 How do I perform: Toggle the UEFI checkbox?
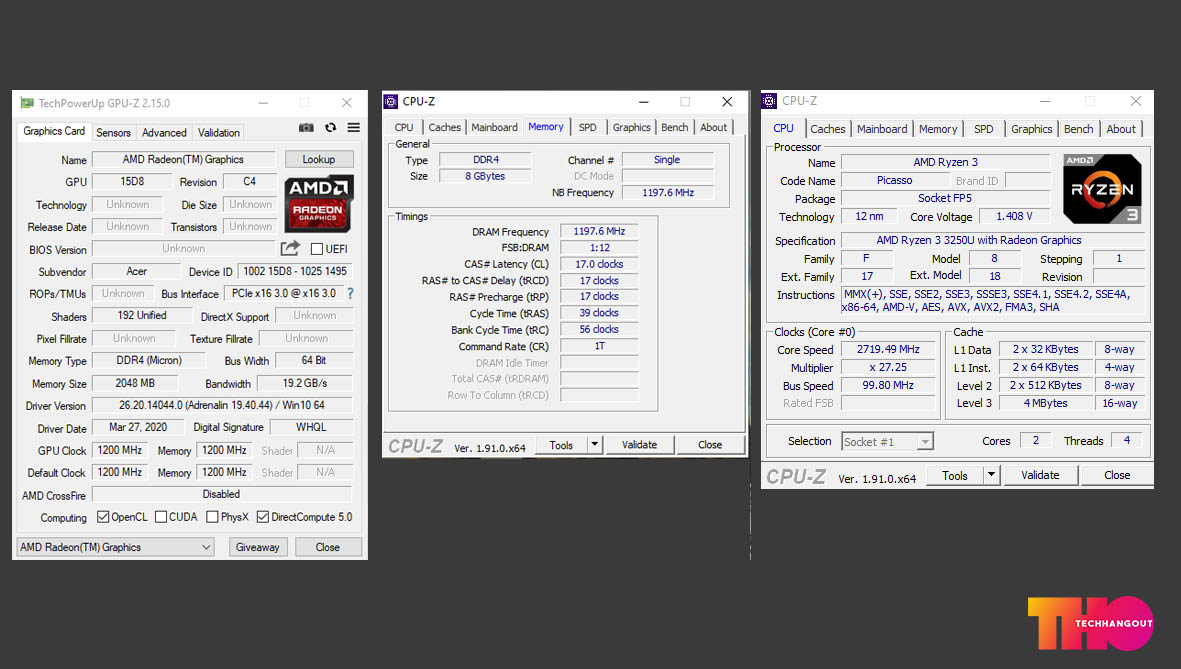[x=317, y=249]
